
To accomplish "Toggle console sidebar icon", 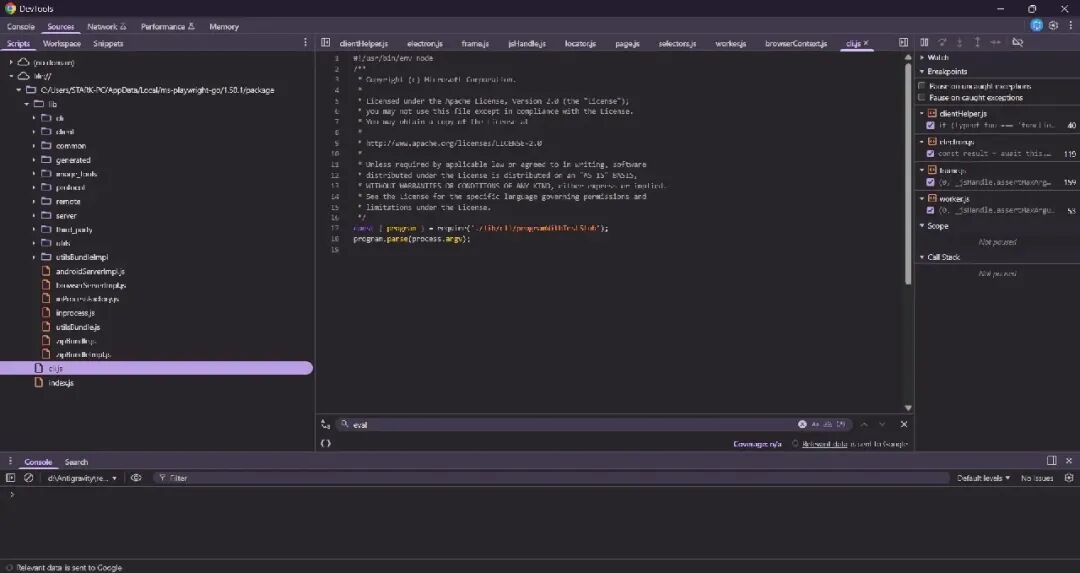I will pos(10,477).
